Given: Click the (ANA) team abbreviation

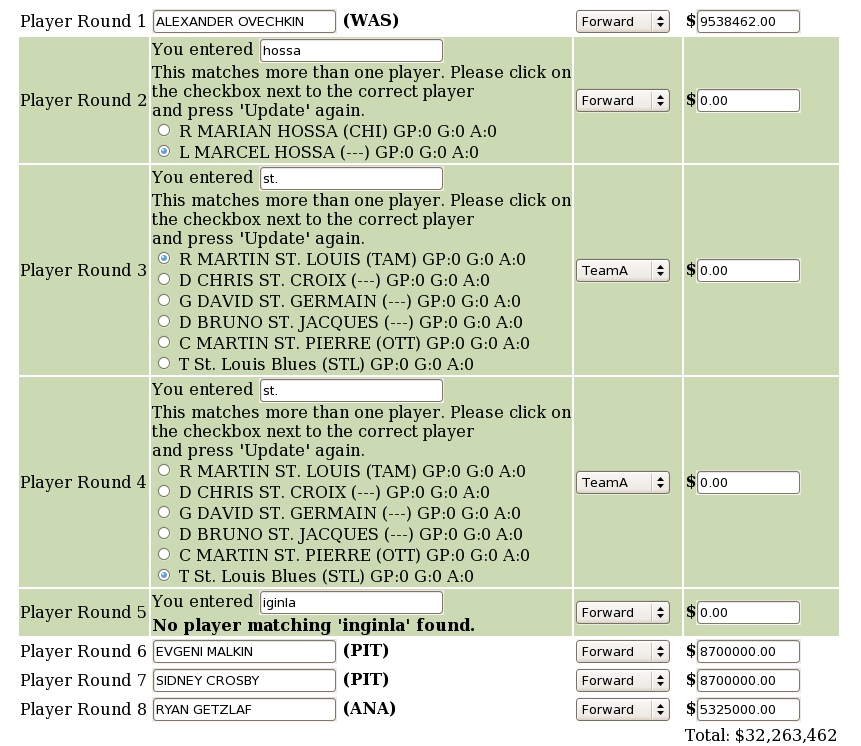Looking at the screenshot, I should pyautogui.click(x=369, y=709).
